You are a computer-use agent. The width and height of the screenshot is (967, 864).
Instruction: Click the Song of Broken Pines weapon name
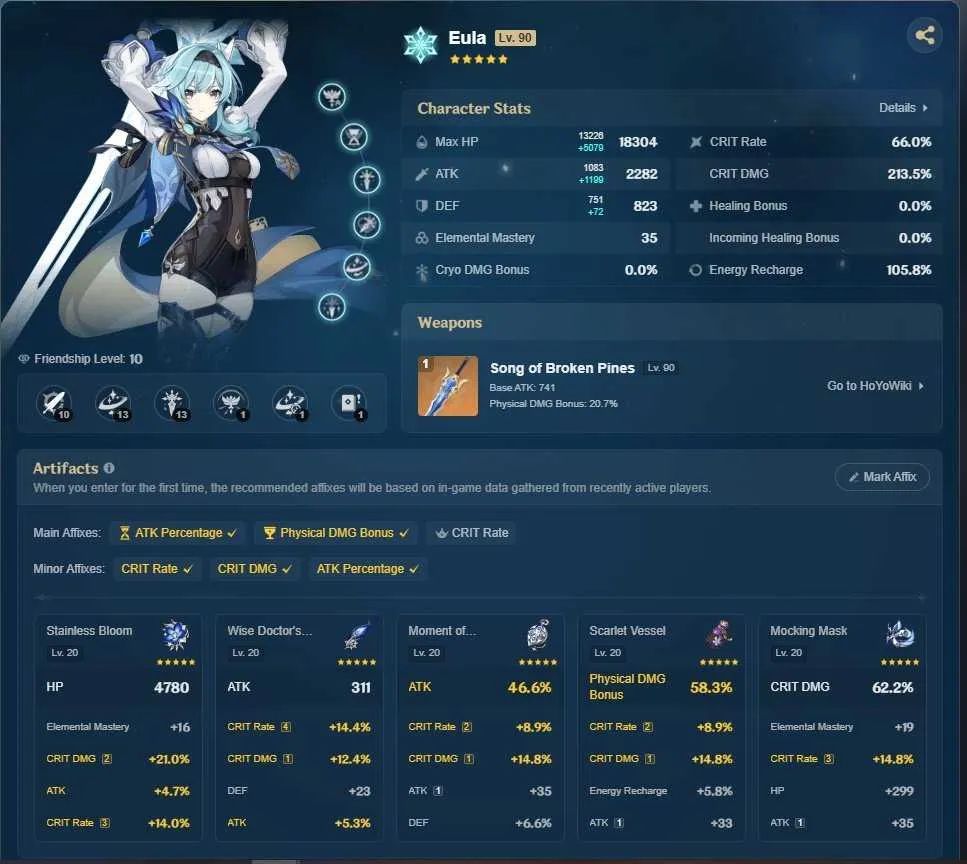point(562,368)
